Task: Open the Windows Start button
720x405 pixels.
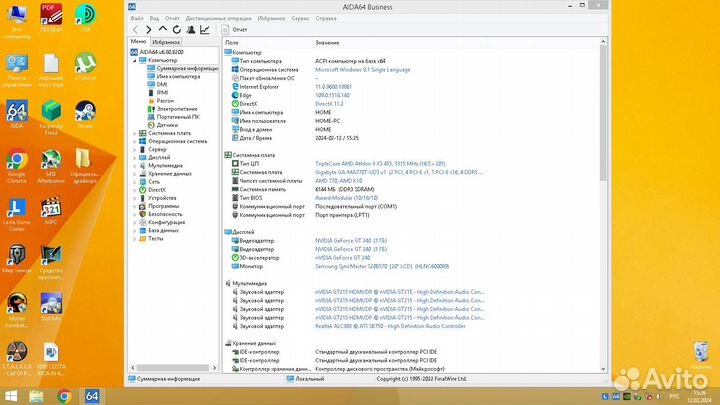Action: tap(11, 396)
